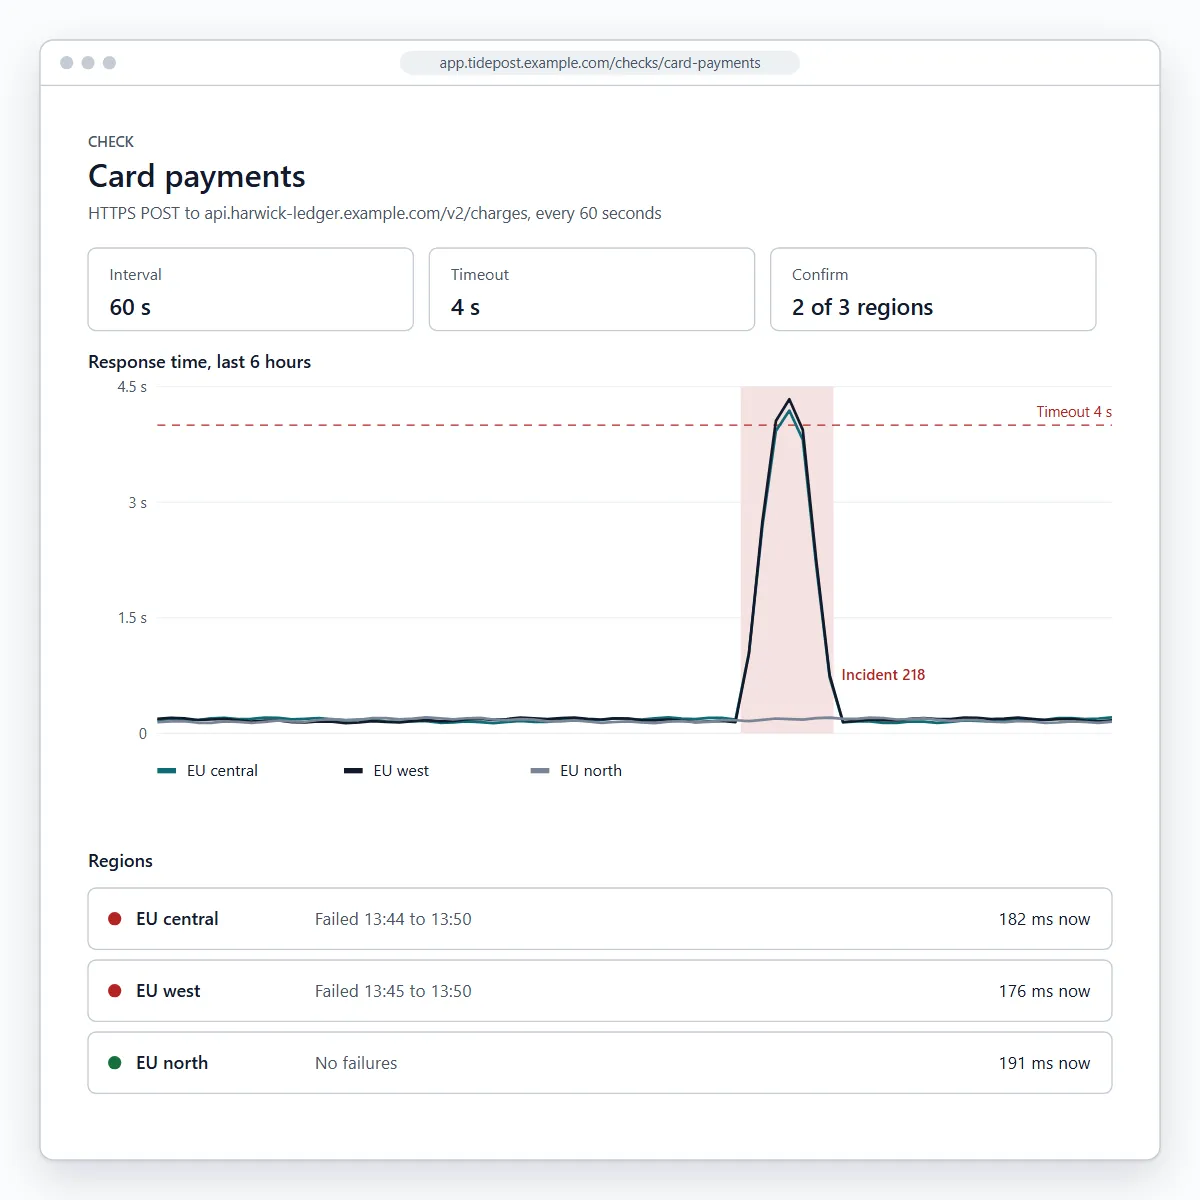Click Failed 13:44 to 13:50 text
1200x1200 pixels.
393,919
